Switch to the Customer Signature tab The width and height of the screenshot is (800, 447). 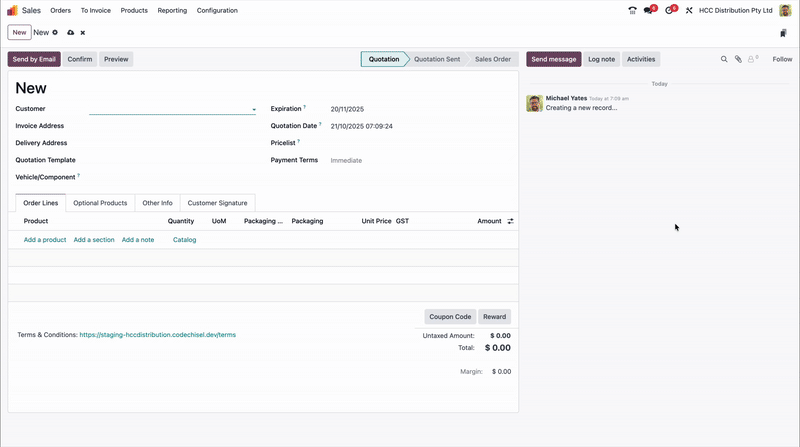[217, 203]
